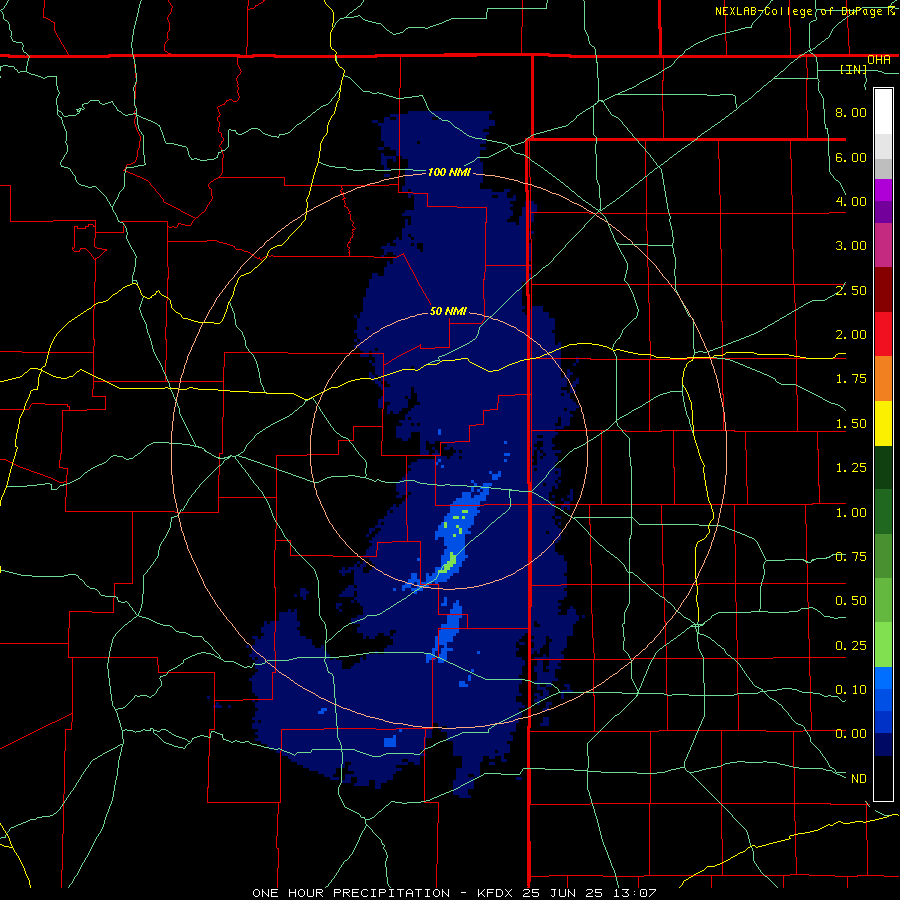
Task: Pick the navy legend swatch above ND
Action: (883, 745)
